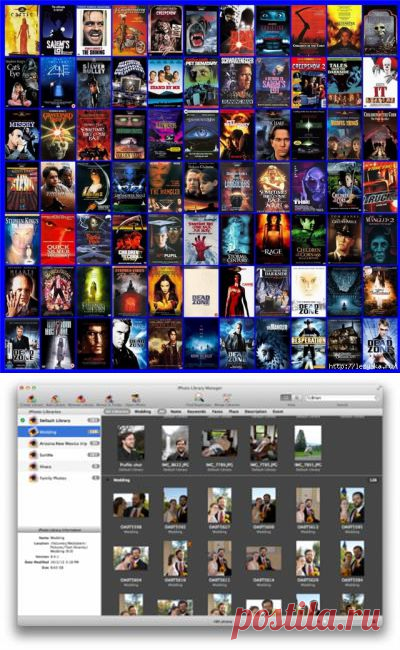400x650 pixels.
Task: Click the Reveal in Finder toolbar icon
Action: coord(109,398)
